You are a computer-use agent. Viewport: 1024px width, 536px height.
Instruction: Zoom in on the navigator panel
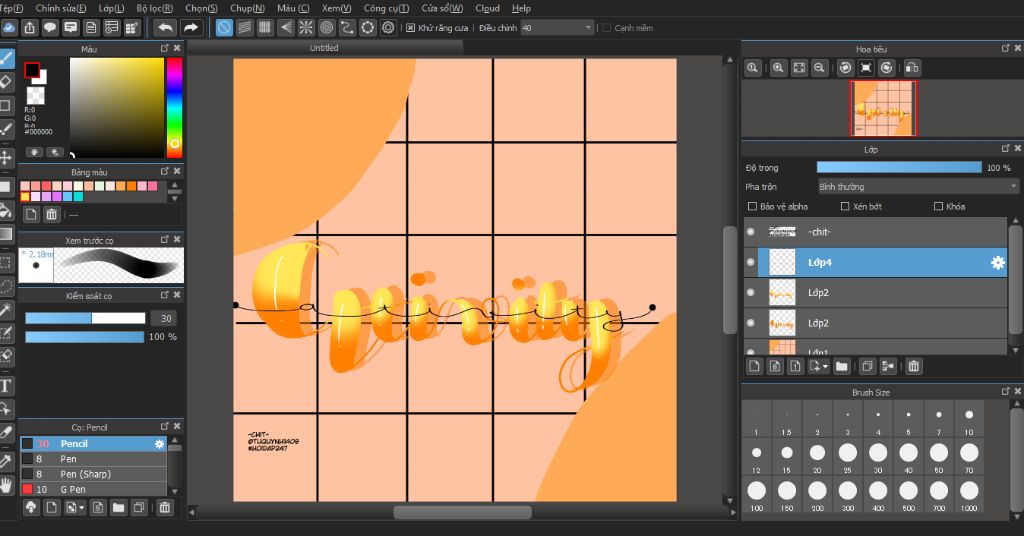(x=778, y=67)
